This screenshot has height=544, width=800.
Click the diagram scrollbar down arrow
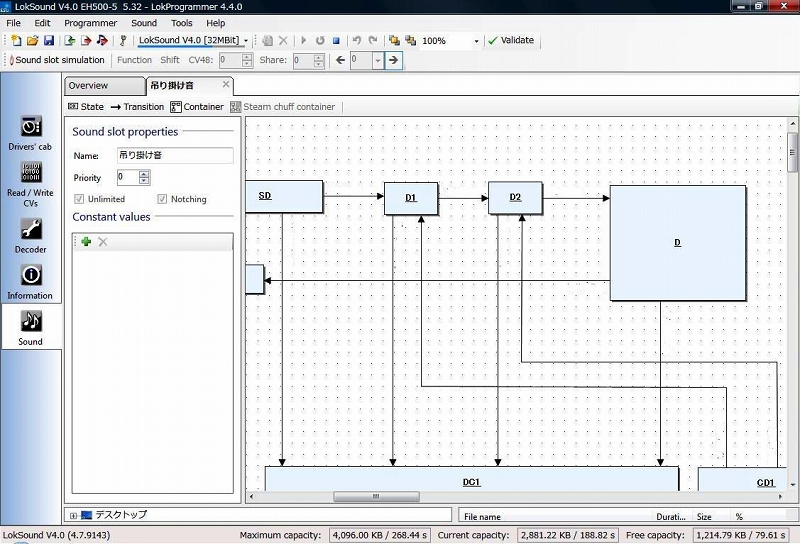tap(792, 485)
